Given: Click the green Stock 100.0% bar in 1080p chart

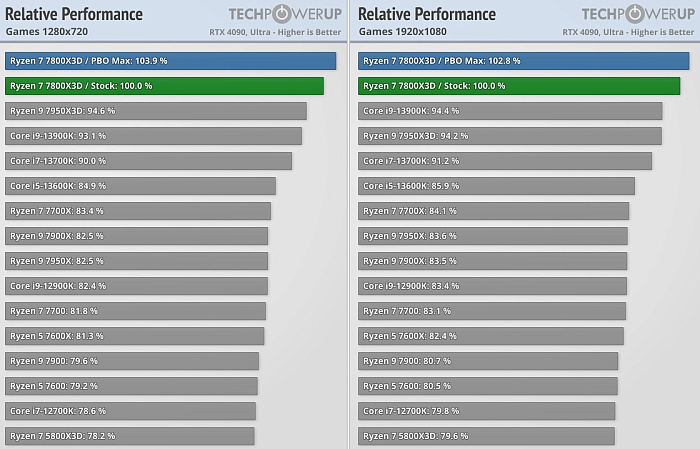Looking at the screenshot, I should pos(519,86).
